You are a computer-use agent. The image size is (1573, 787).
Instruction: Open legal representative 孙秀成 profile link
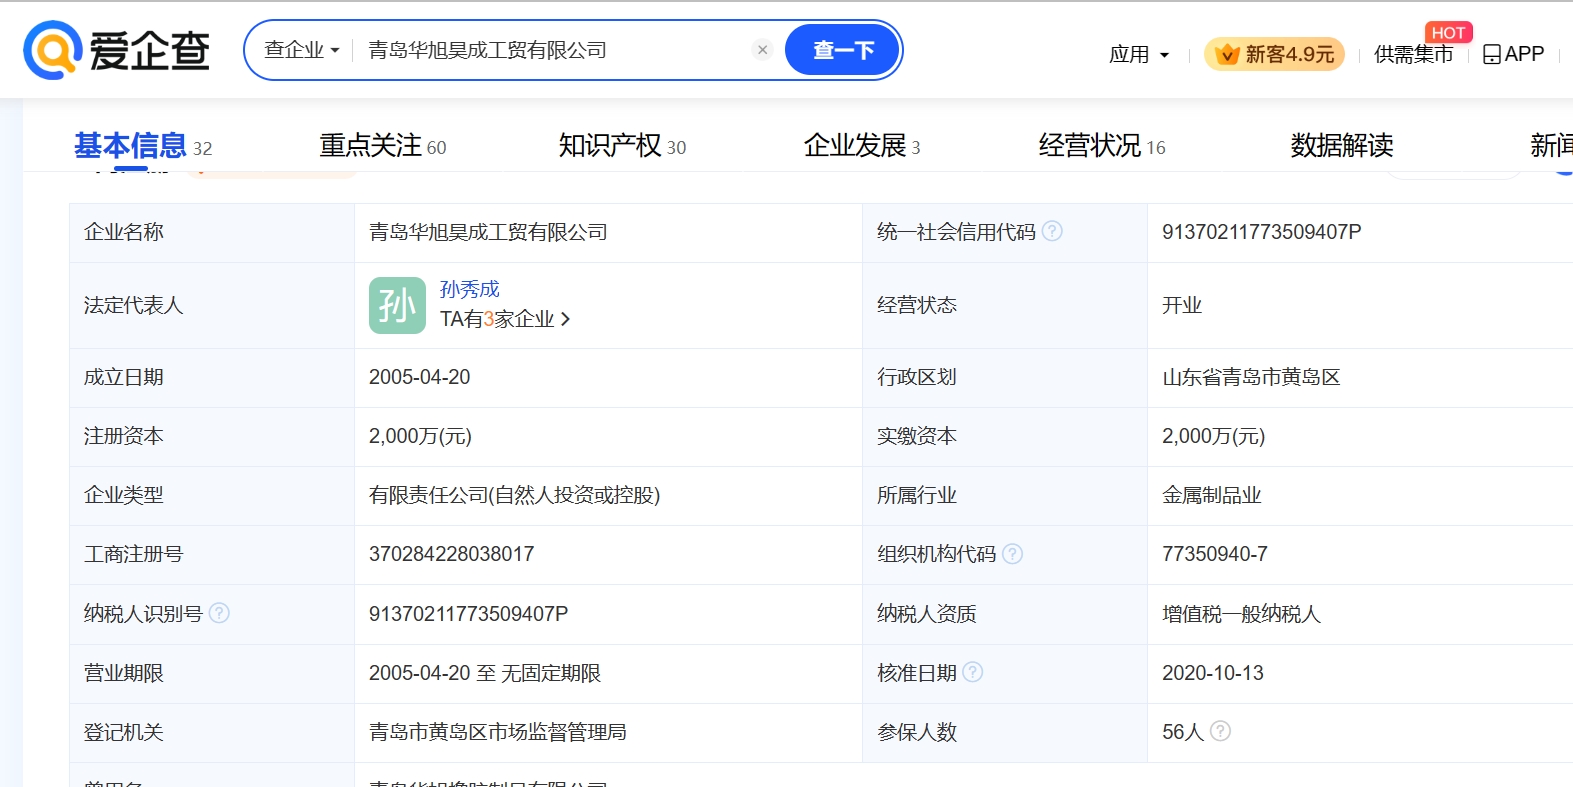click(x=470, y=289)
